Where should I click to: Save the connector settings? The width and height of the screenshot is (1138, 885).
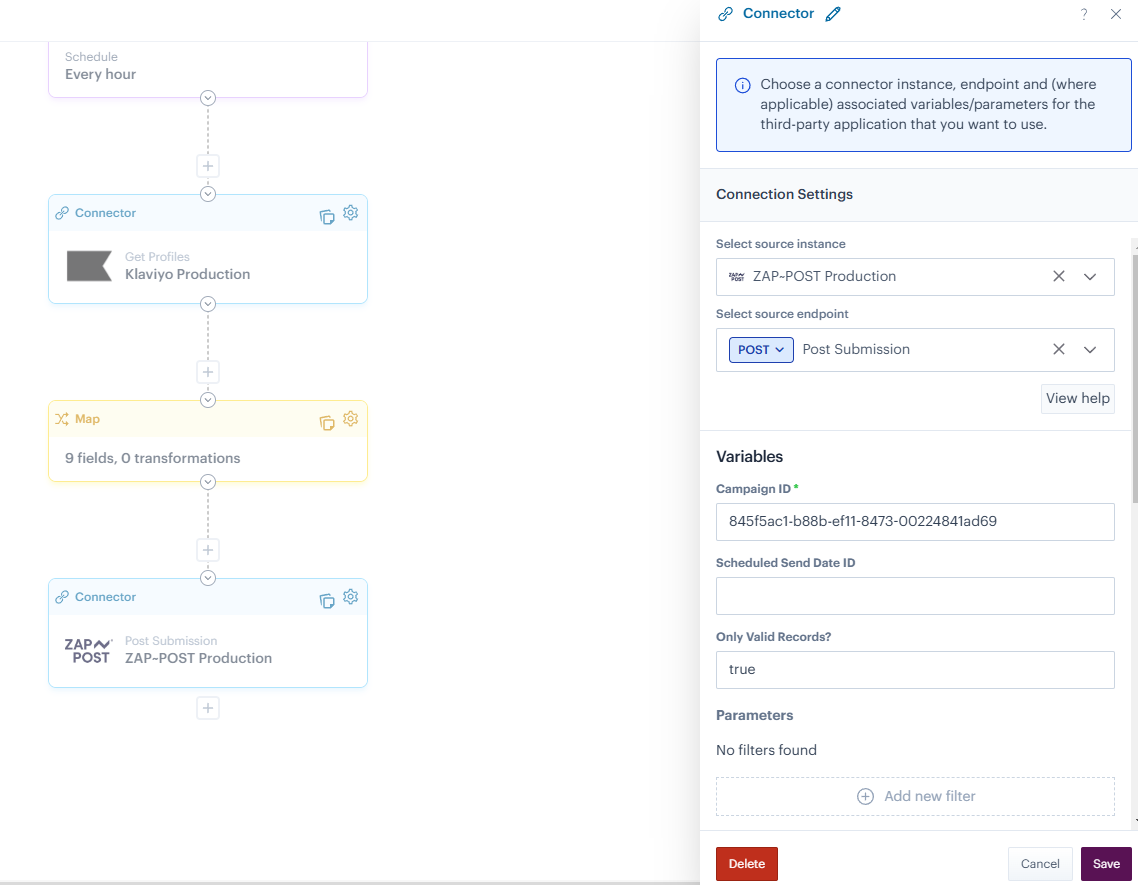point(1105,864)
